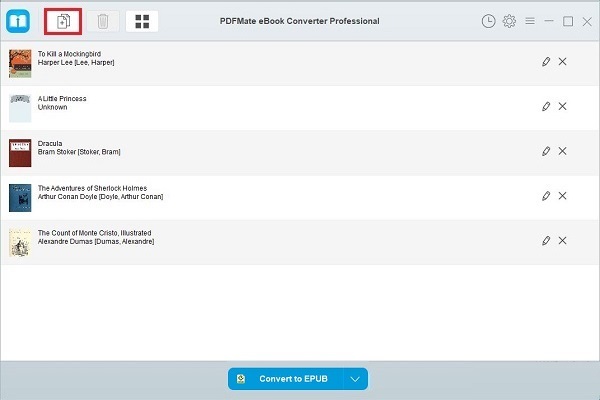This screenshot has height=400, width=600.
Task: Open settings gear icon
Action: (509, 21)
